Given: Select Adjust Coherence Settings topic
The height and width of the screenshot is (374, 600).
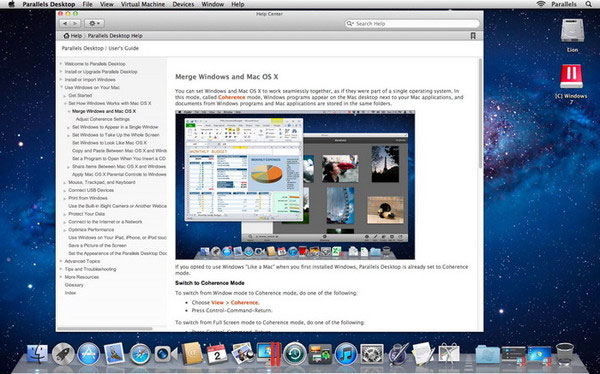Looking at the screenshot, I should pyautogui.click(x=103, y=119).
